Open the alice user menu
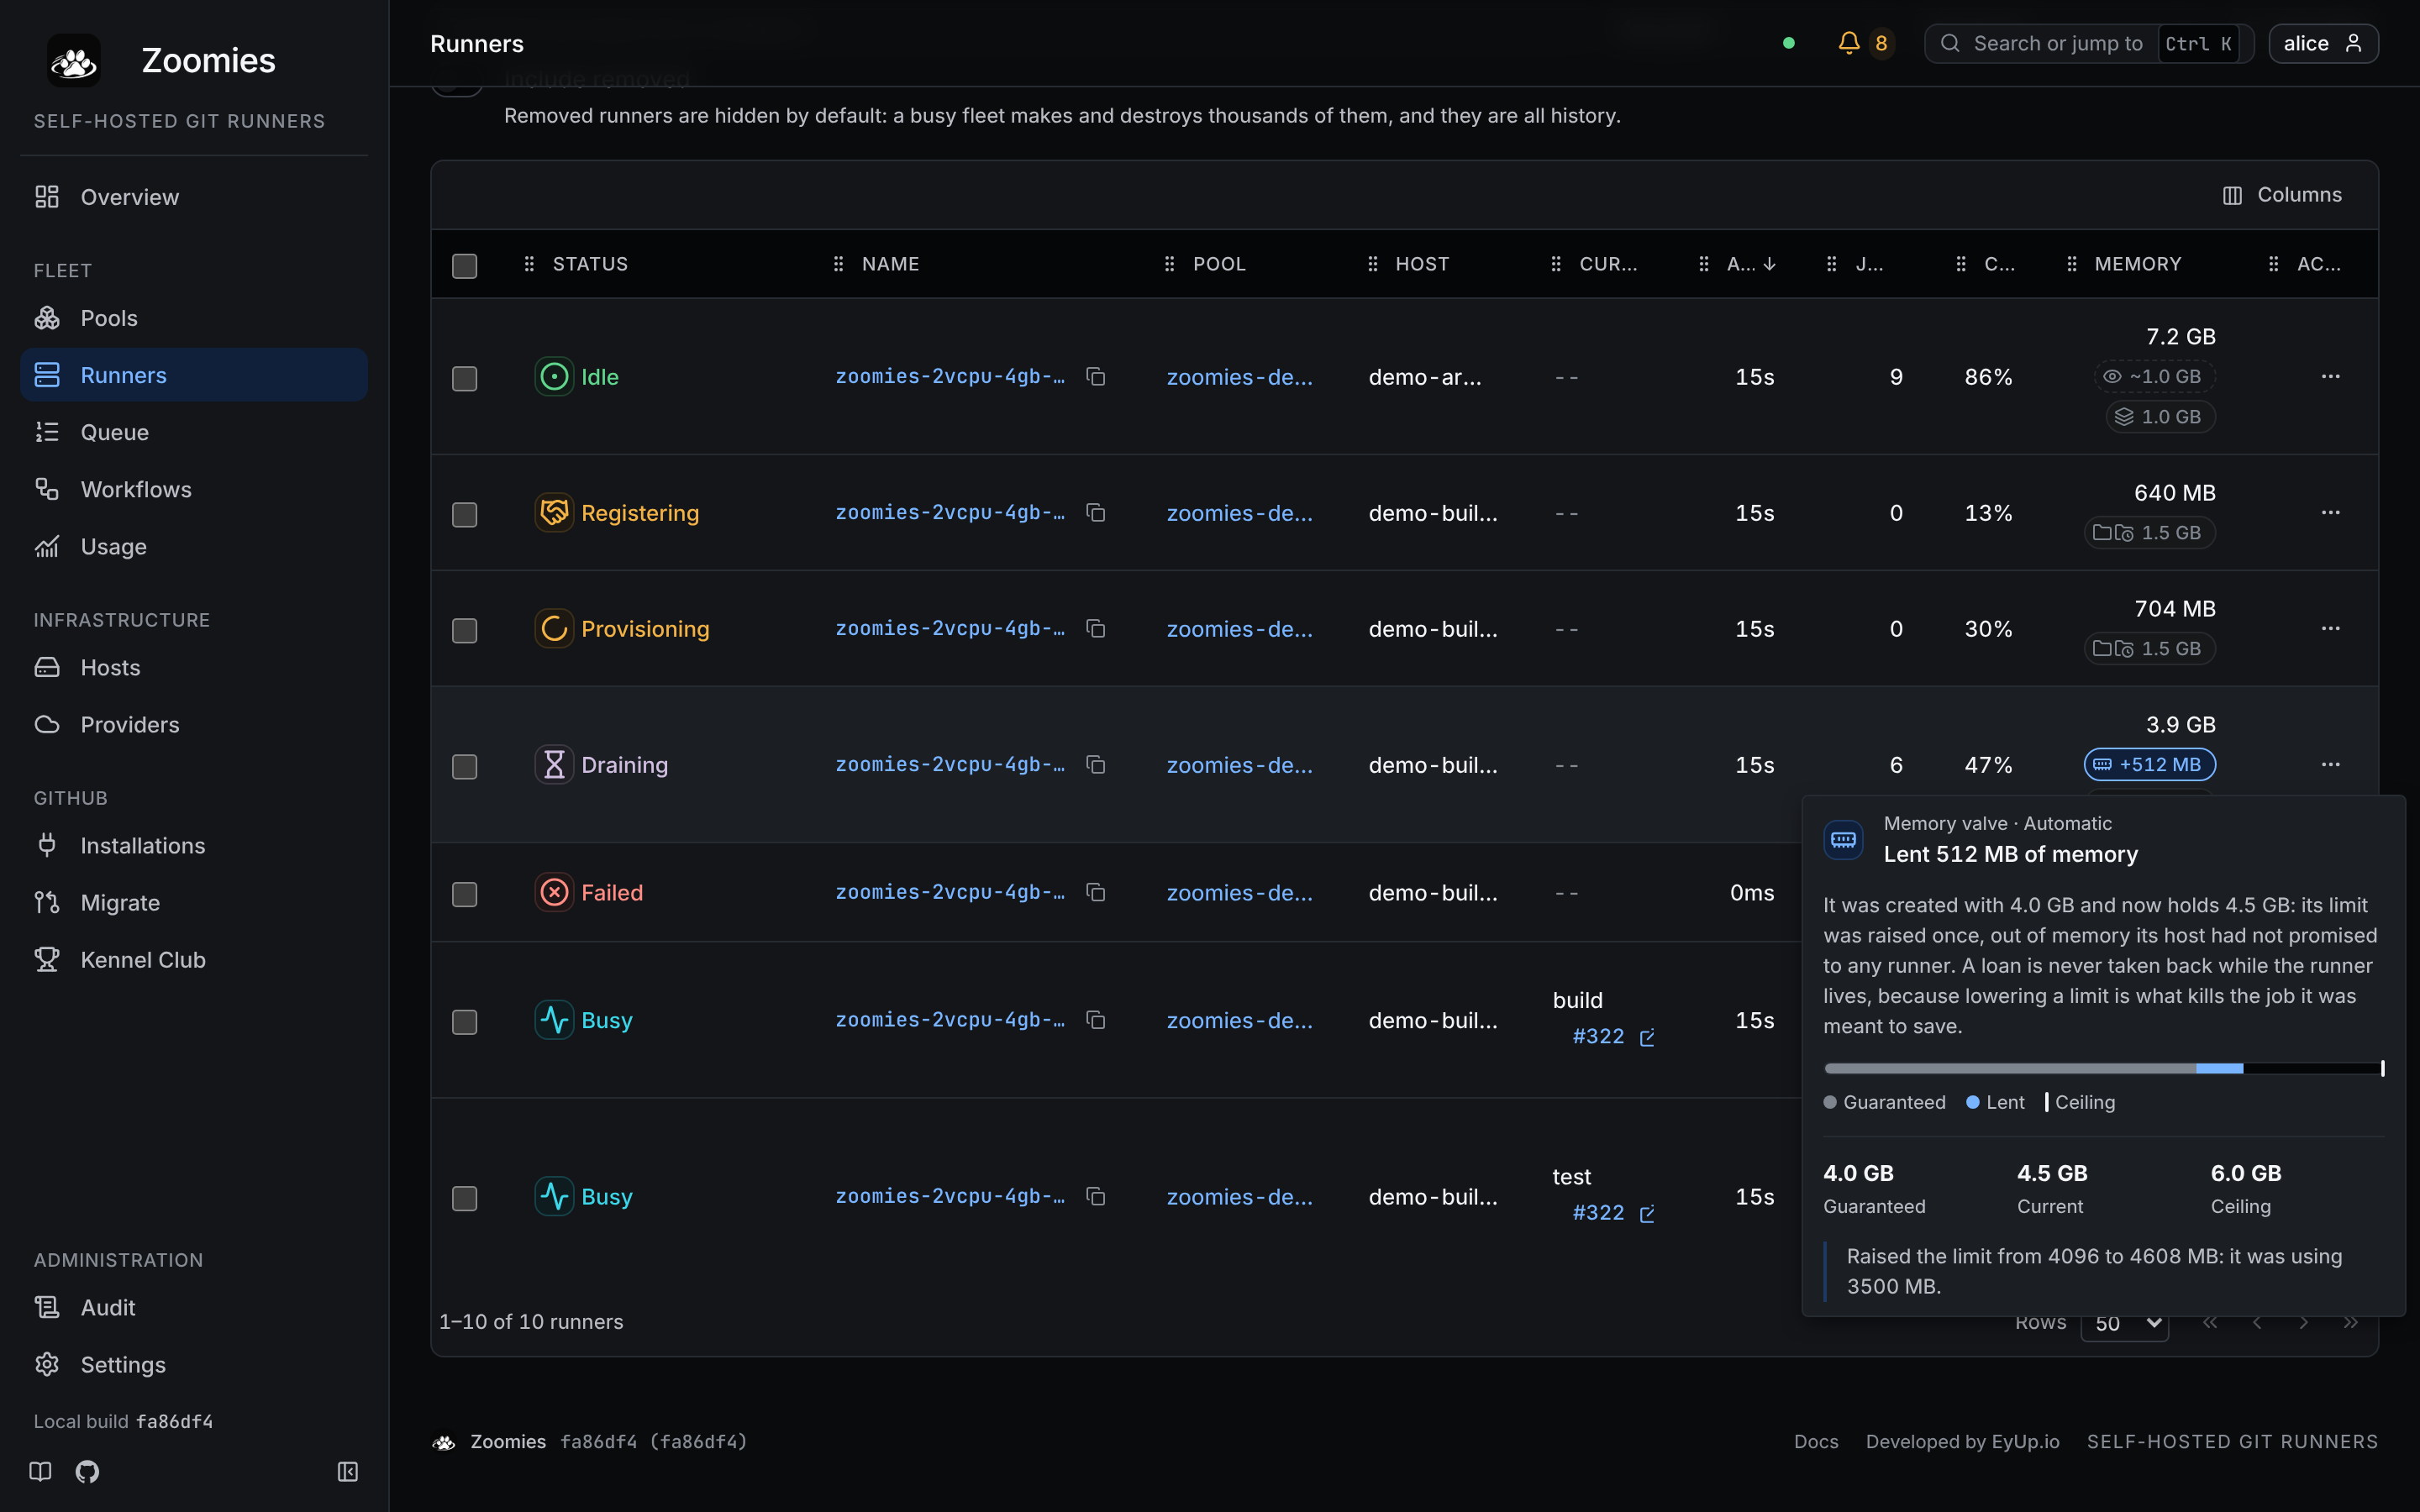 pyautogui.click(x=2323, y=43)
